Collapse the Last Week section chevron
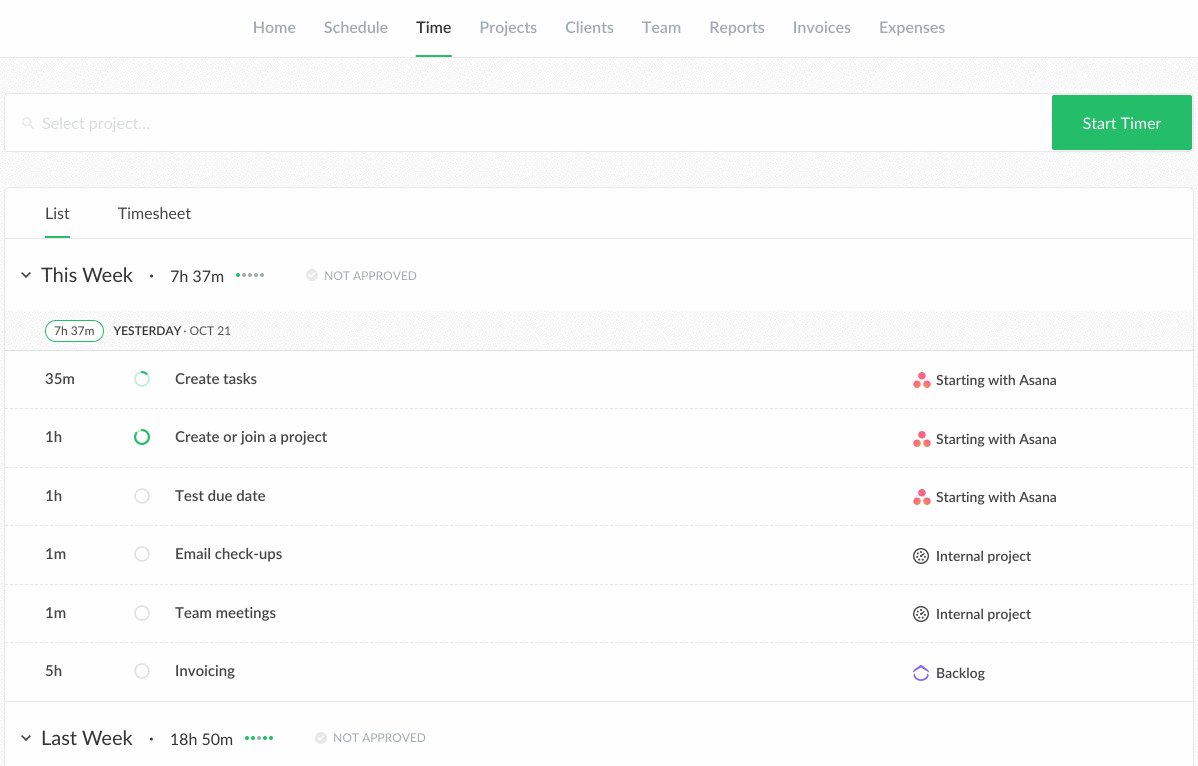 (x=26, y=738)
